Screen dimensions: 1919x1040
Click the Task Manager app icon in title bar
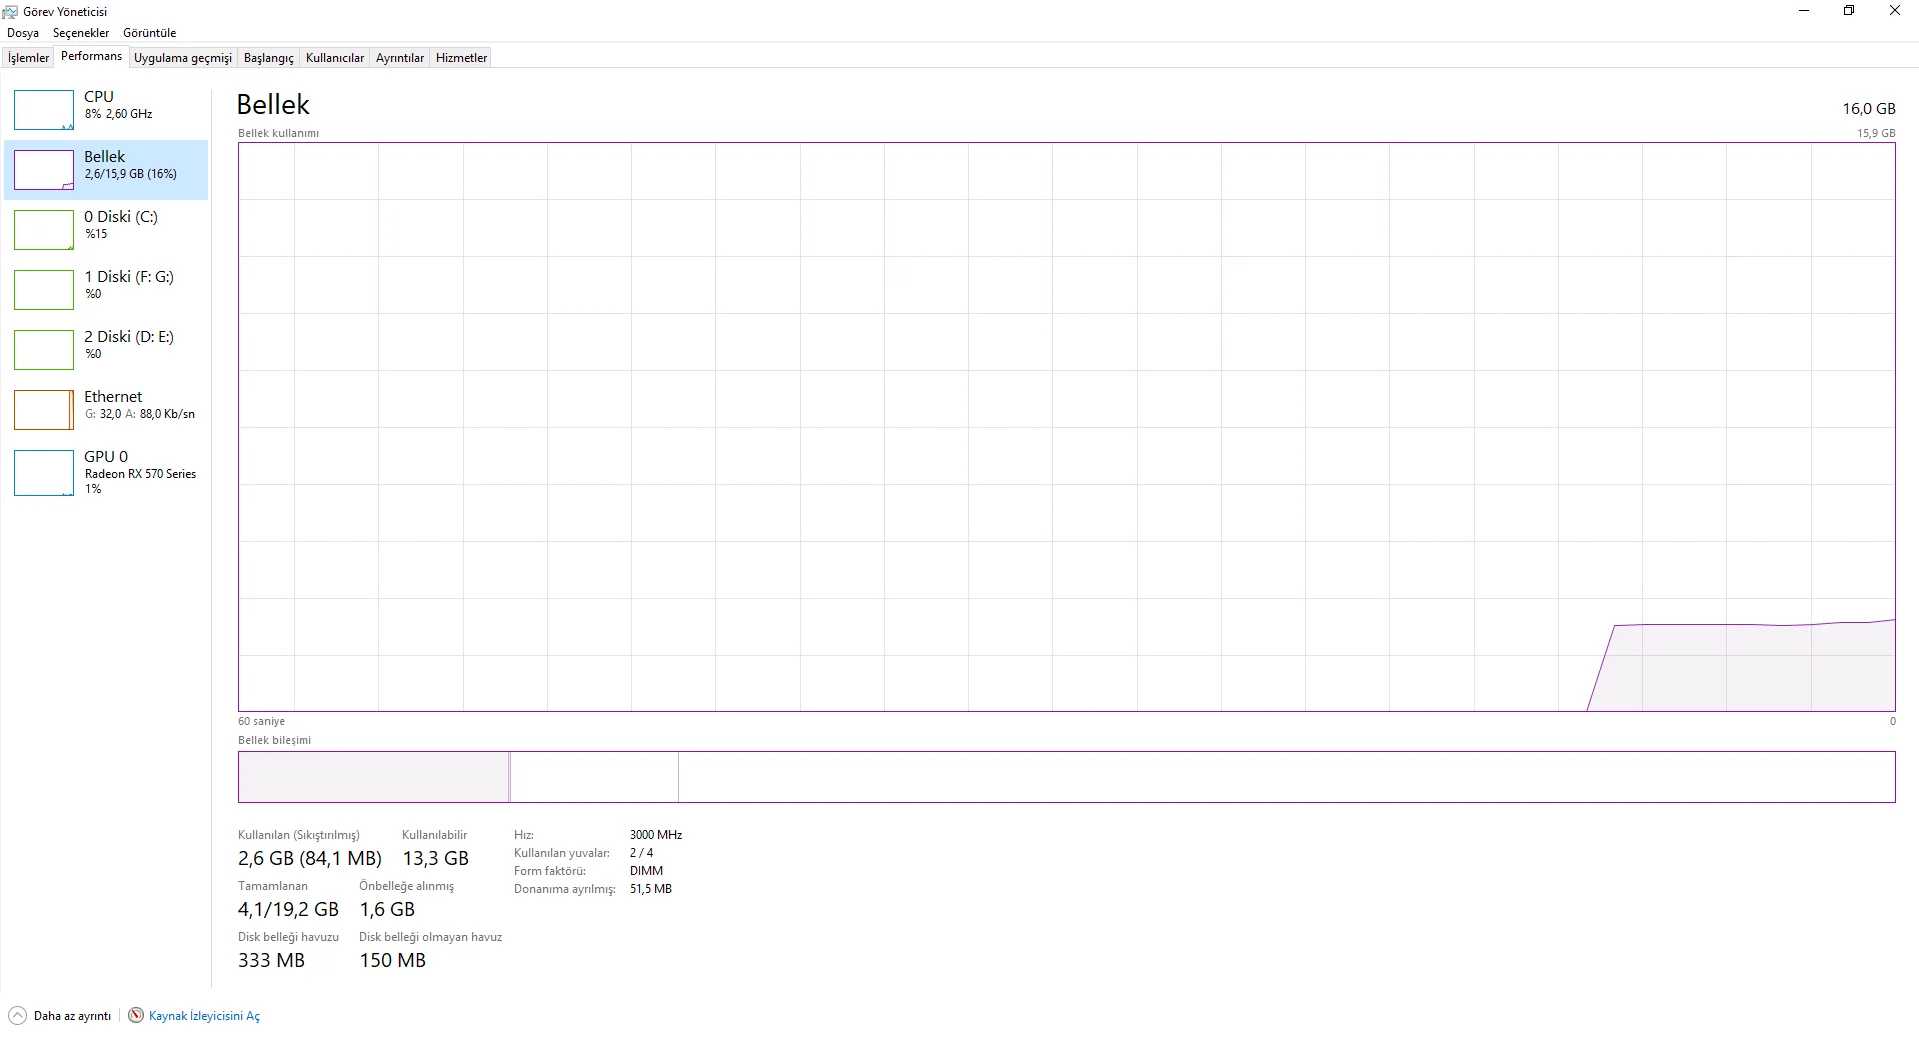point(11,11)
